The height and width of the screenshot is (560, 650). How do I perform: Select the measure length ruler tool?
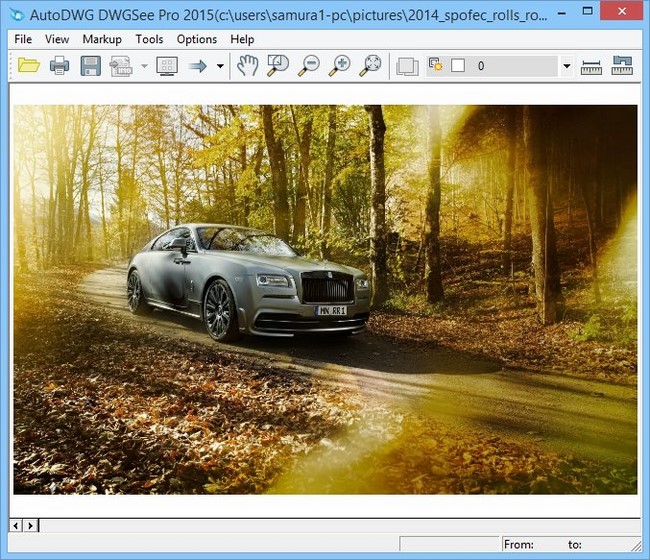(x=591, y=67)
